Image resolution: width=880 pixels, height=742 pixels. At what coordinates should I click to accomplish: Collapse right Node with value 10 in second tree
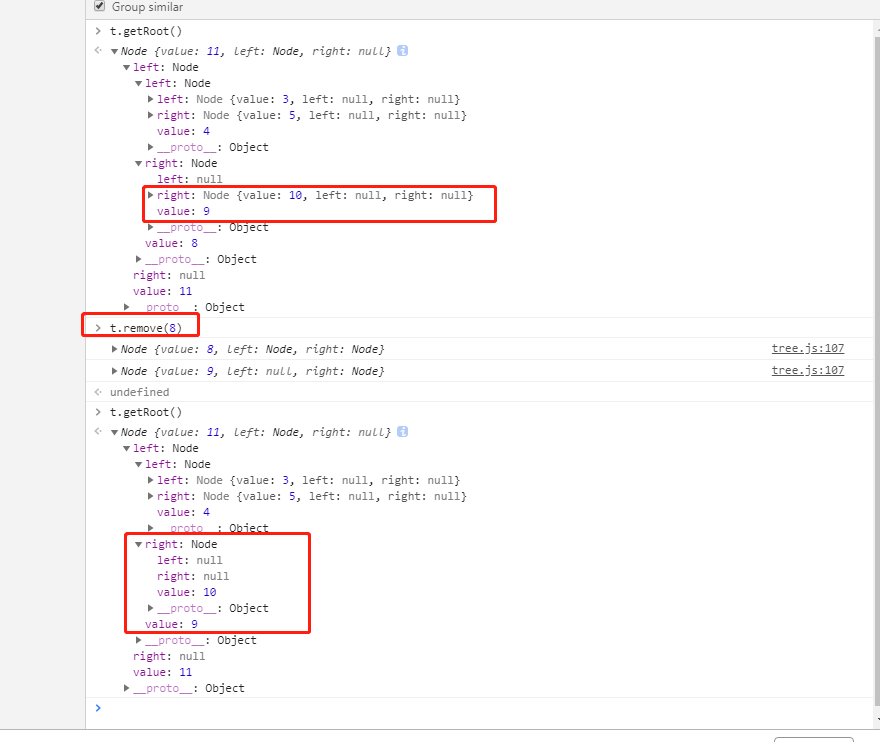click(139, 544)
